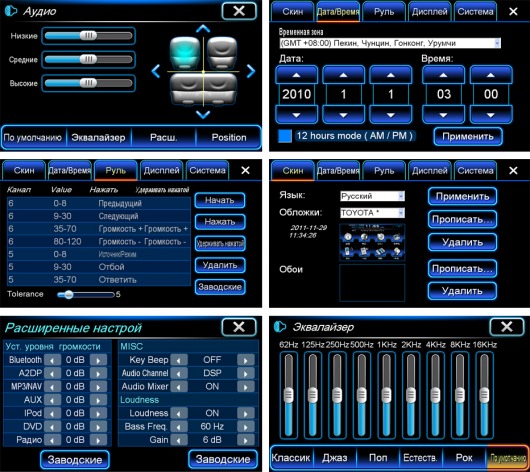The width and height of the screenshot is (530, 472).
Task: Adjust the 1KHz equalizer slider
Action: (x=386, y=395)
